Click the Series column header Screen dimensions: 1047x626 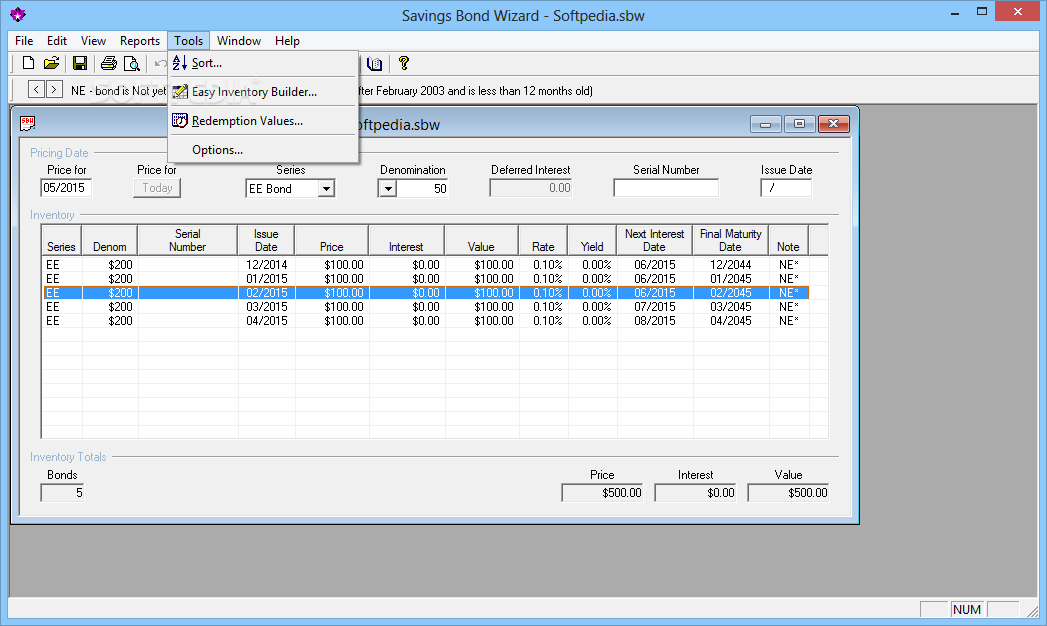point(61,240)
